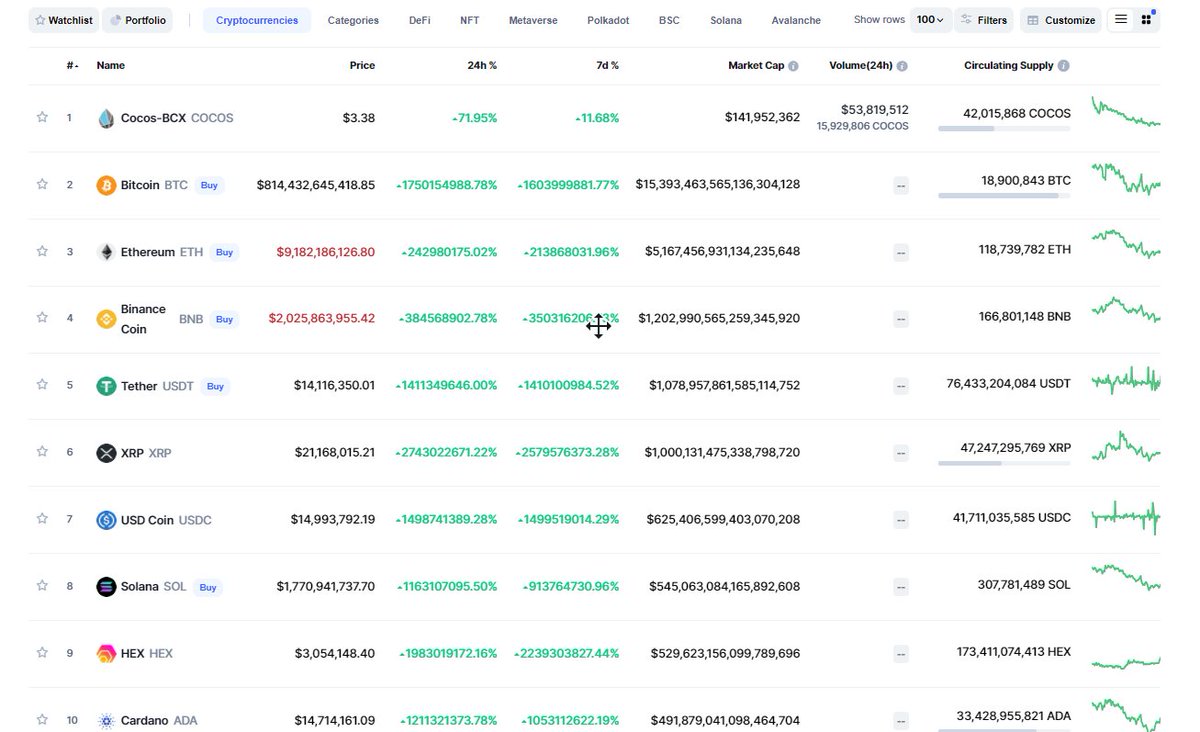Star USD Coin for the watchlist

click(x=42, y=518)
